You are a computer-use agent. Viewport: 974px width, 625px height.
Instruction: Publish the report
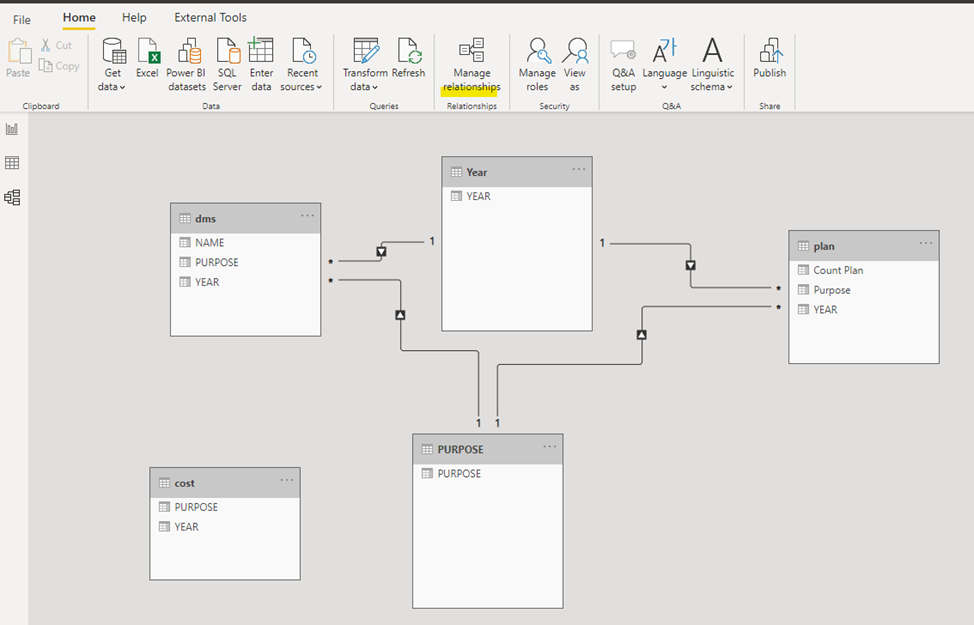tap(770, 58)
